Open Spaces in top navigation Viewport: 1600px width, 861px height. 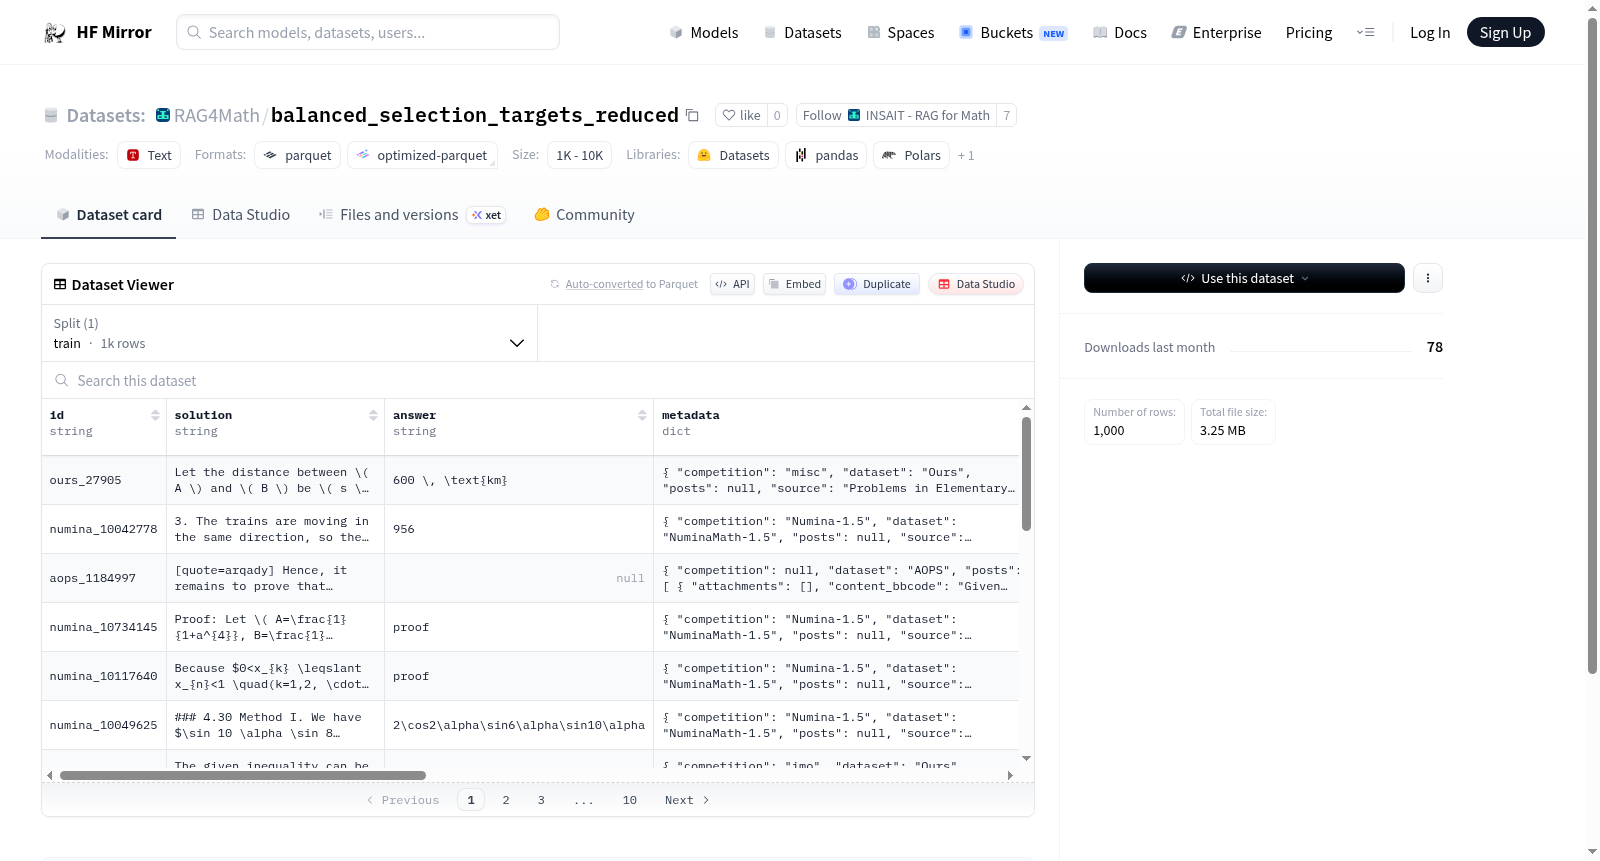900,33
